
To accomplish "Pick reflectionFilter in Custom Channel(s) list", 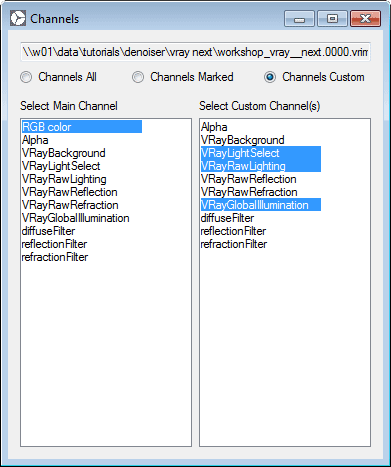I will click(x=233, y=231).
